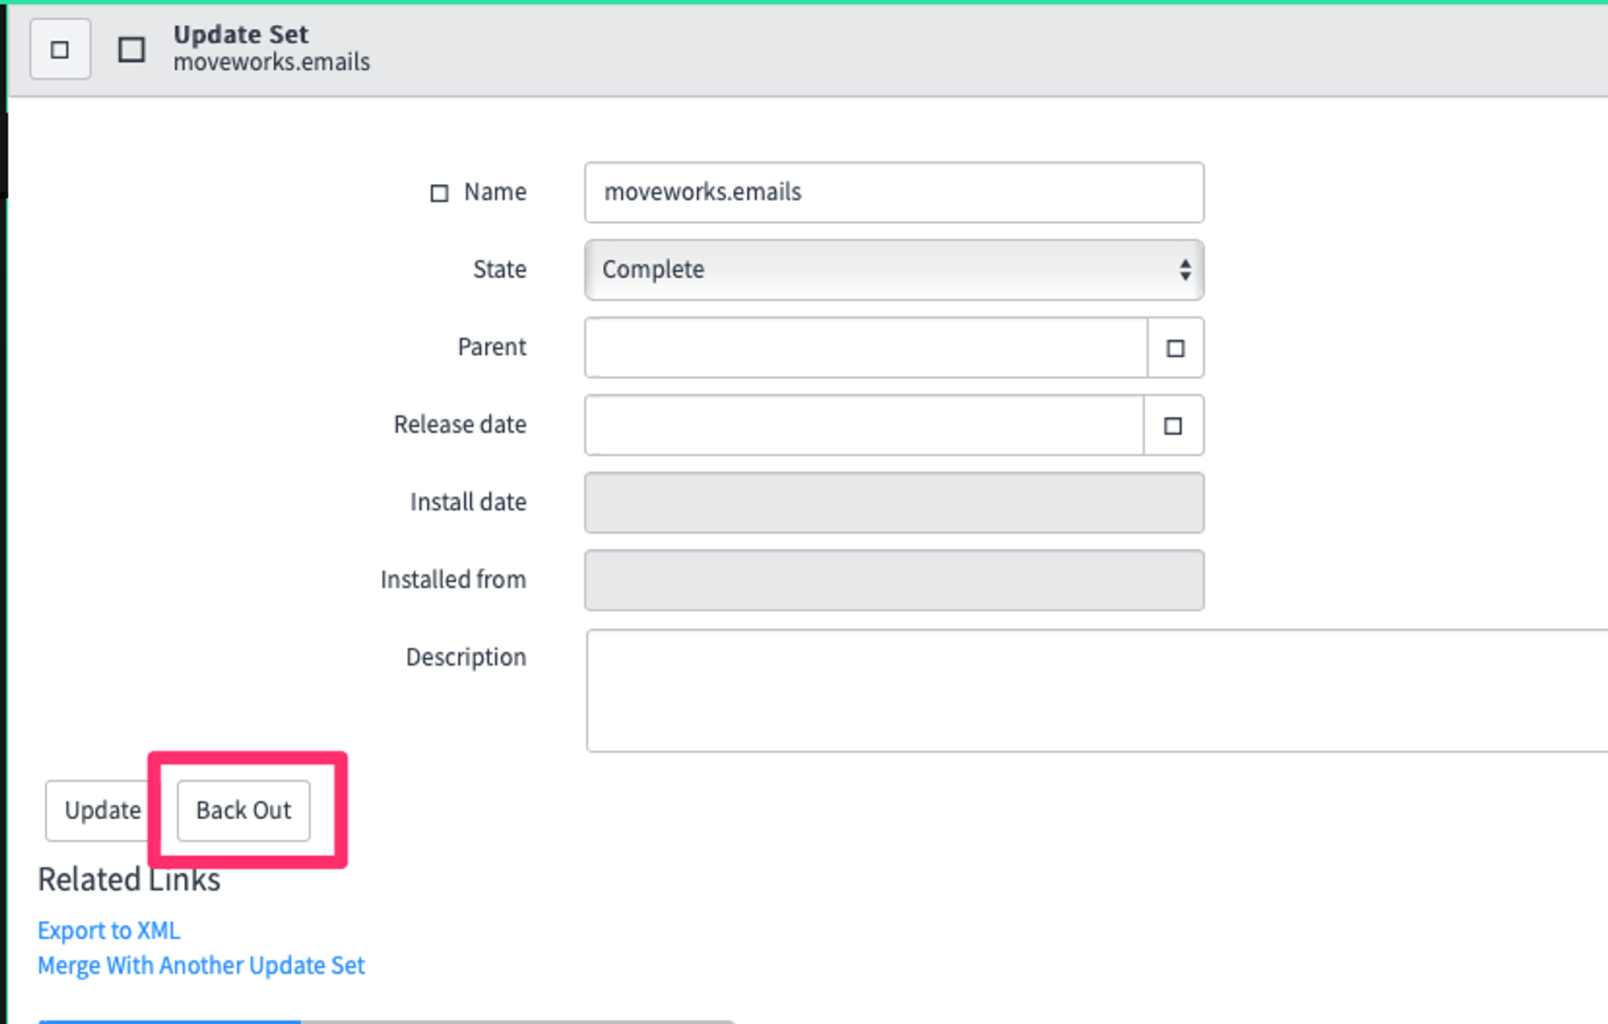Click the read-only Installed from field
This screenshot has width=1608, height=1024.
click(894, 580)
